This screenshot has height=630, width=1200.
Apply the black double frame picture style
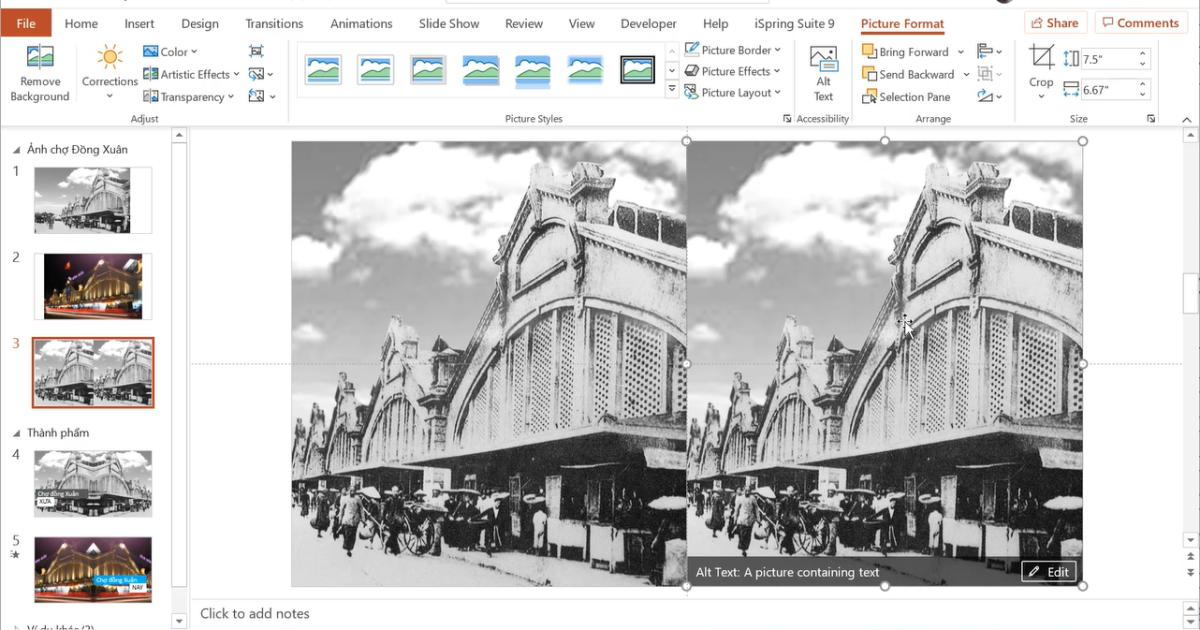coord(637,70)
